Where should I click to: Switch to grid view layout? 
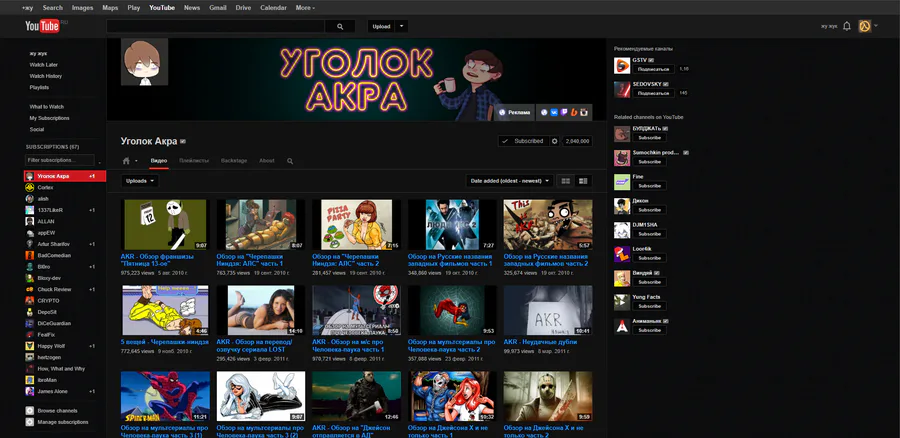pyautogui.click(x=566, y=181)
